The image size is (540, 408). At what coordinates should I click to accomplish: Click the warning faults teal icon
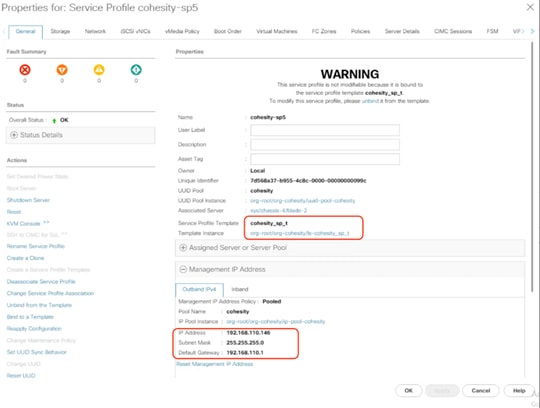coord(136,70)
